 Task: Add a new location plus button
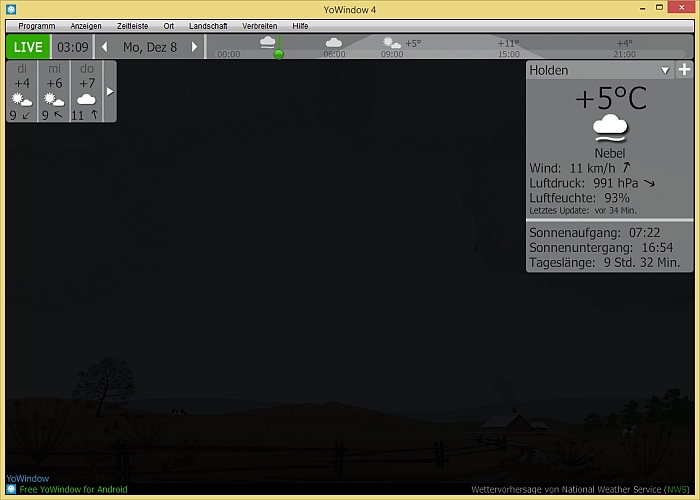pyautogui.click(x=684, y=70)
